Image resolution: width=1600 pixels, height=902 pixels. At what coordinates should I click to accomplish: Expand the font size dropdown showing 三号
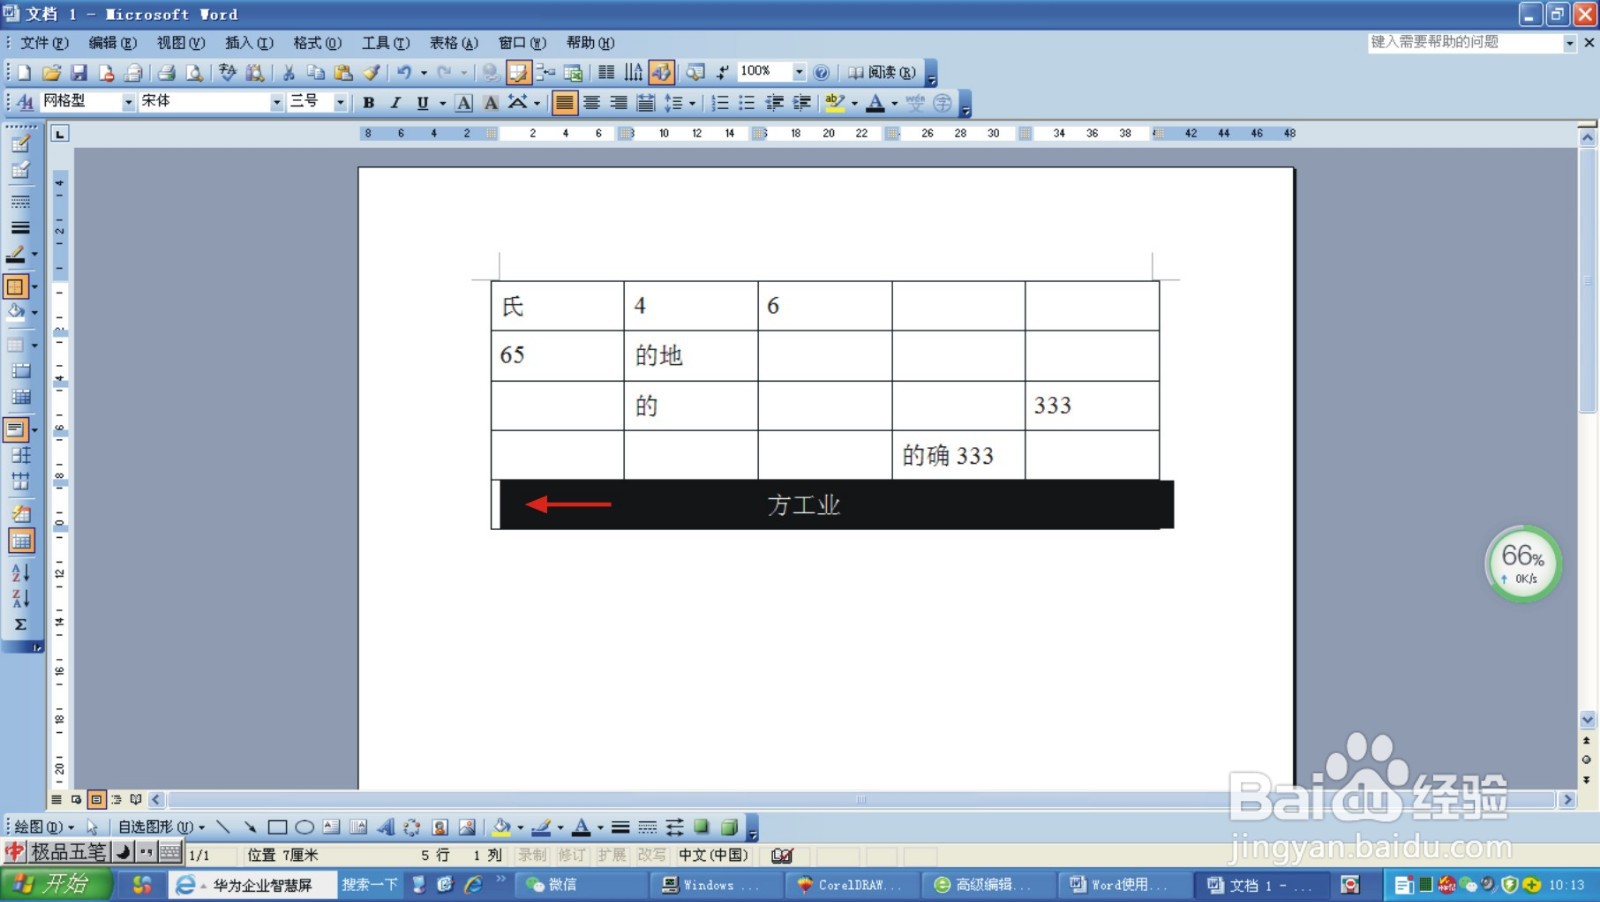tap(340, 102)
